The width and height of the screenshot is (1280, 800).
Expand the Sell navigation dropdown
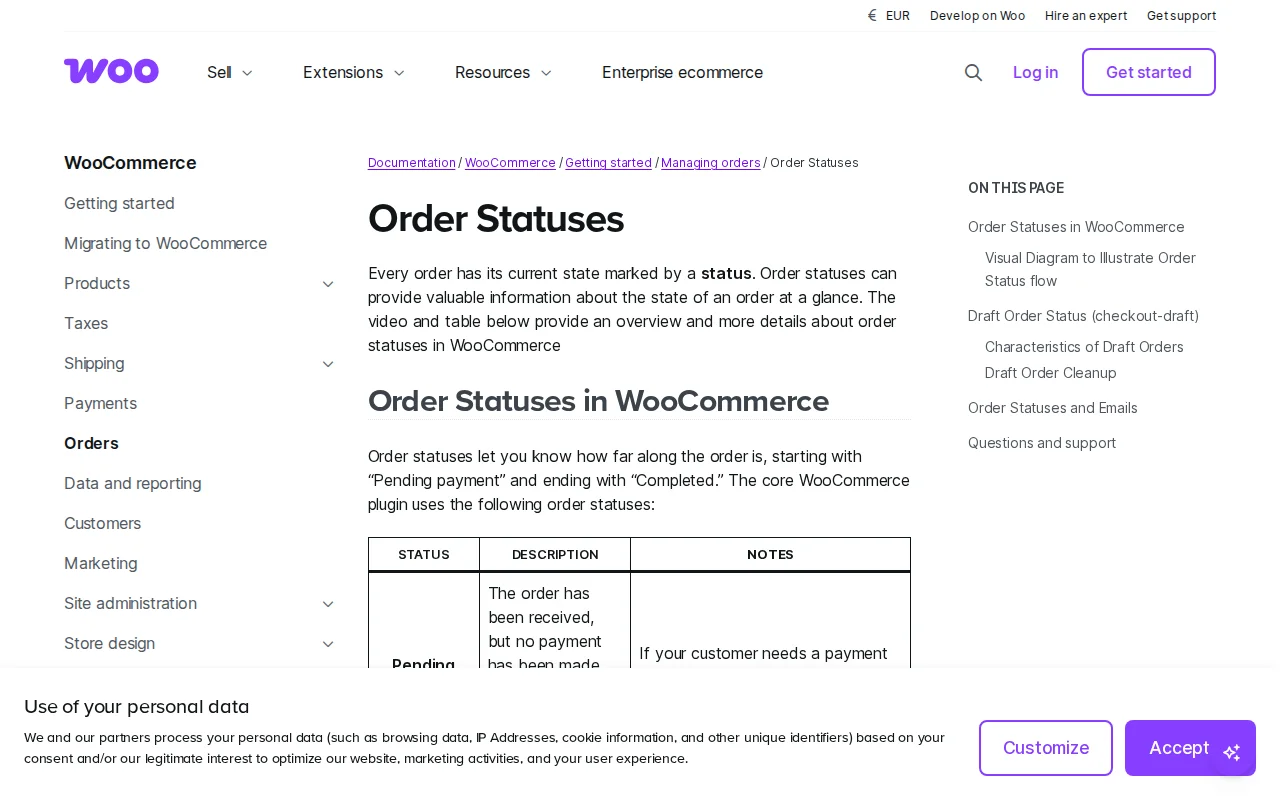coord(247,73)
